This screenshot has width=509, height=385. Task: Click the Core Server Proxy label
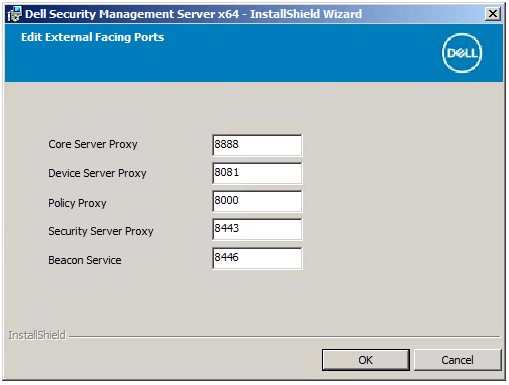[93, 144]
